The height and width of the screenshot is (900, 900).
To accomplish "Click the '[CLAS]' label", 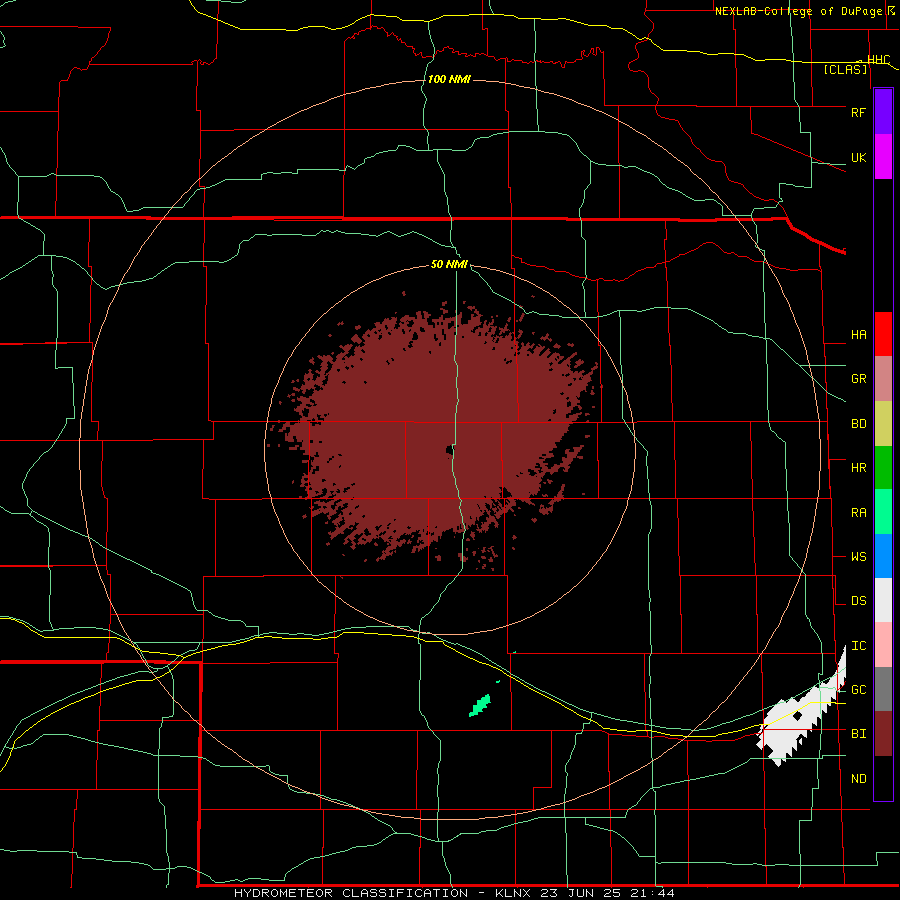I will tap(845, 70).
